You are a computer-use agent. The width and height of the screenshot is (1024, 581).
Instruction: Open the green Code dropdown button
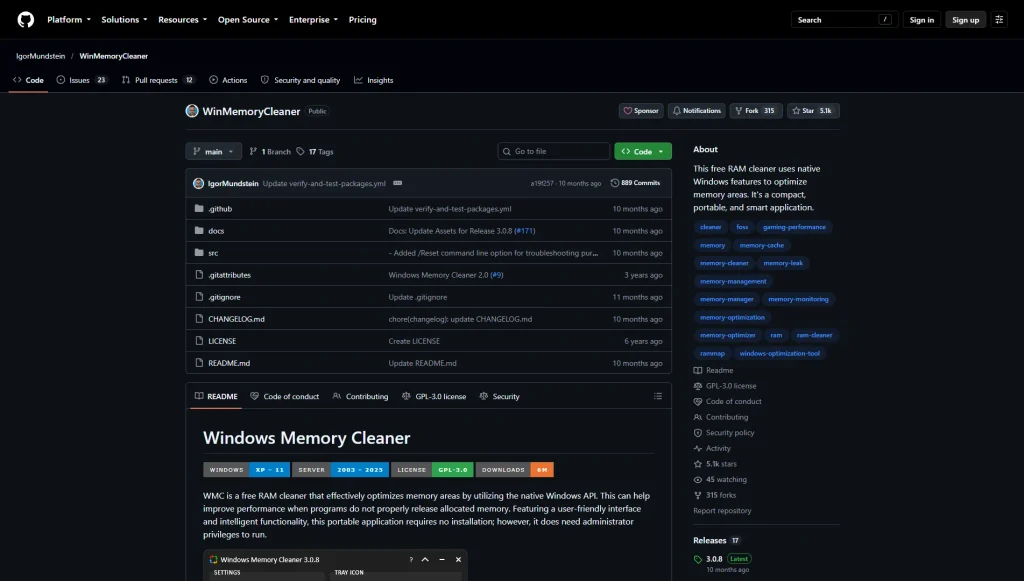click(643, 151)
